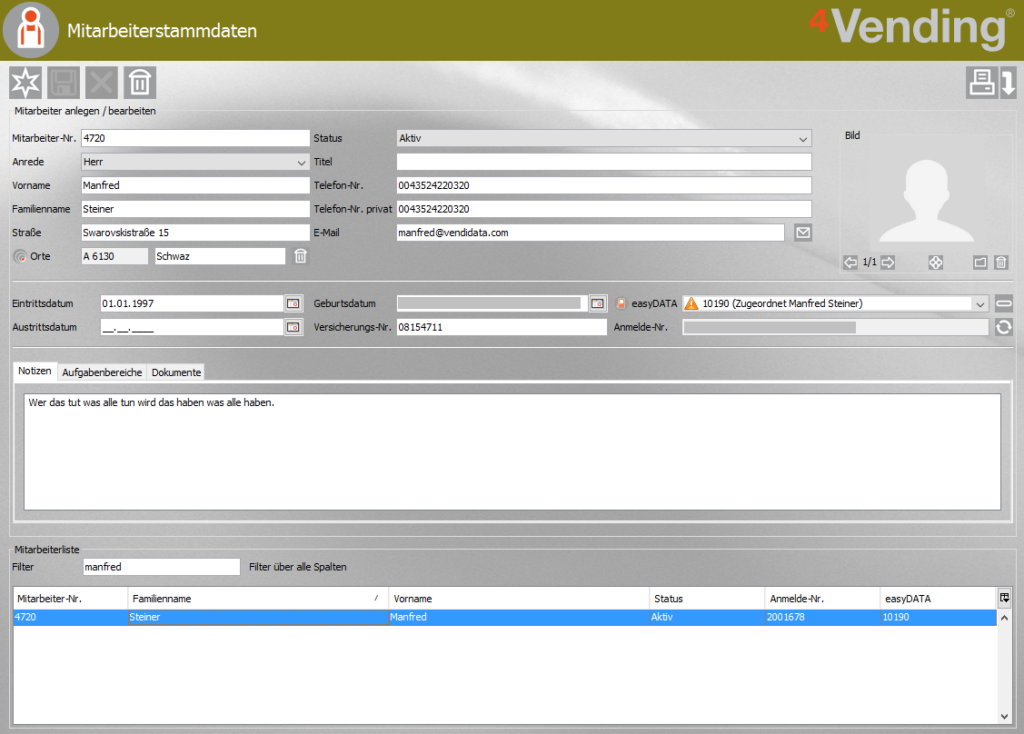Click the easyDATA warning triangle icon
1024x734 pixels.
[x=691, y=304]
